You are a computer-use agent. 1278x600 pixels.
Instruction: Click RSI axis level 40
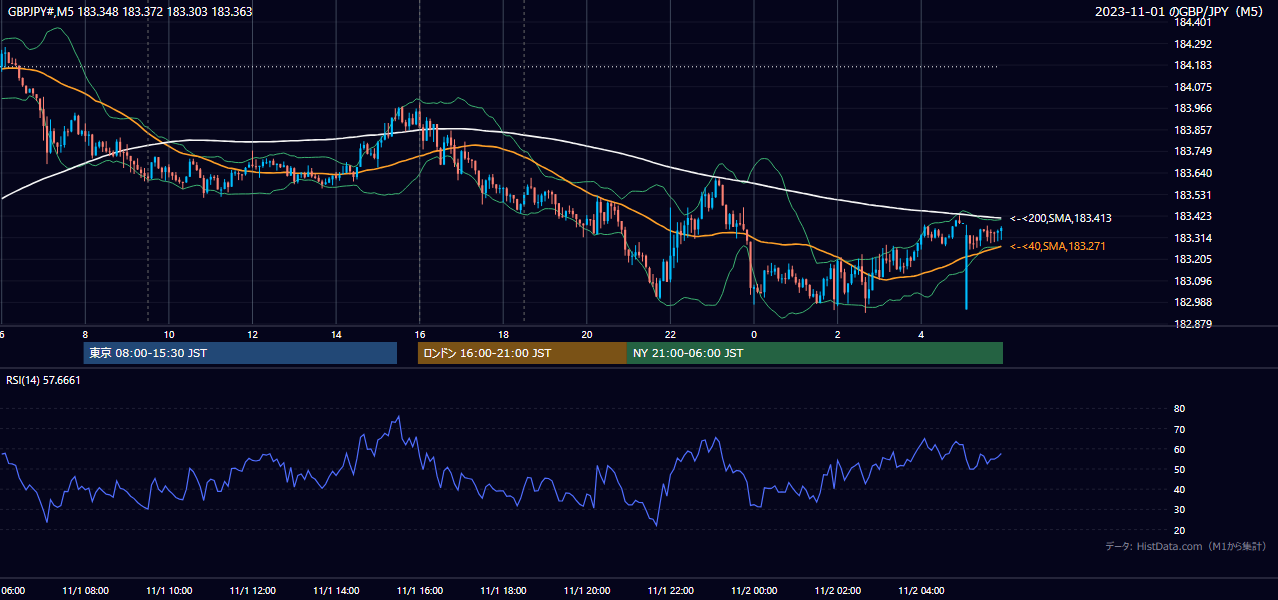coord(1179,490)
